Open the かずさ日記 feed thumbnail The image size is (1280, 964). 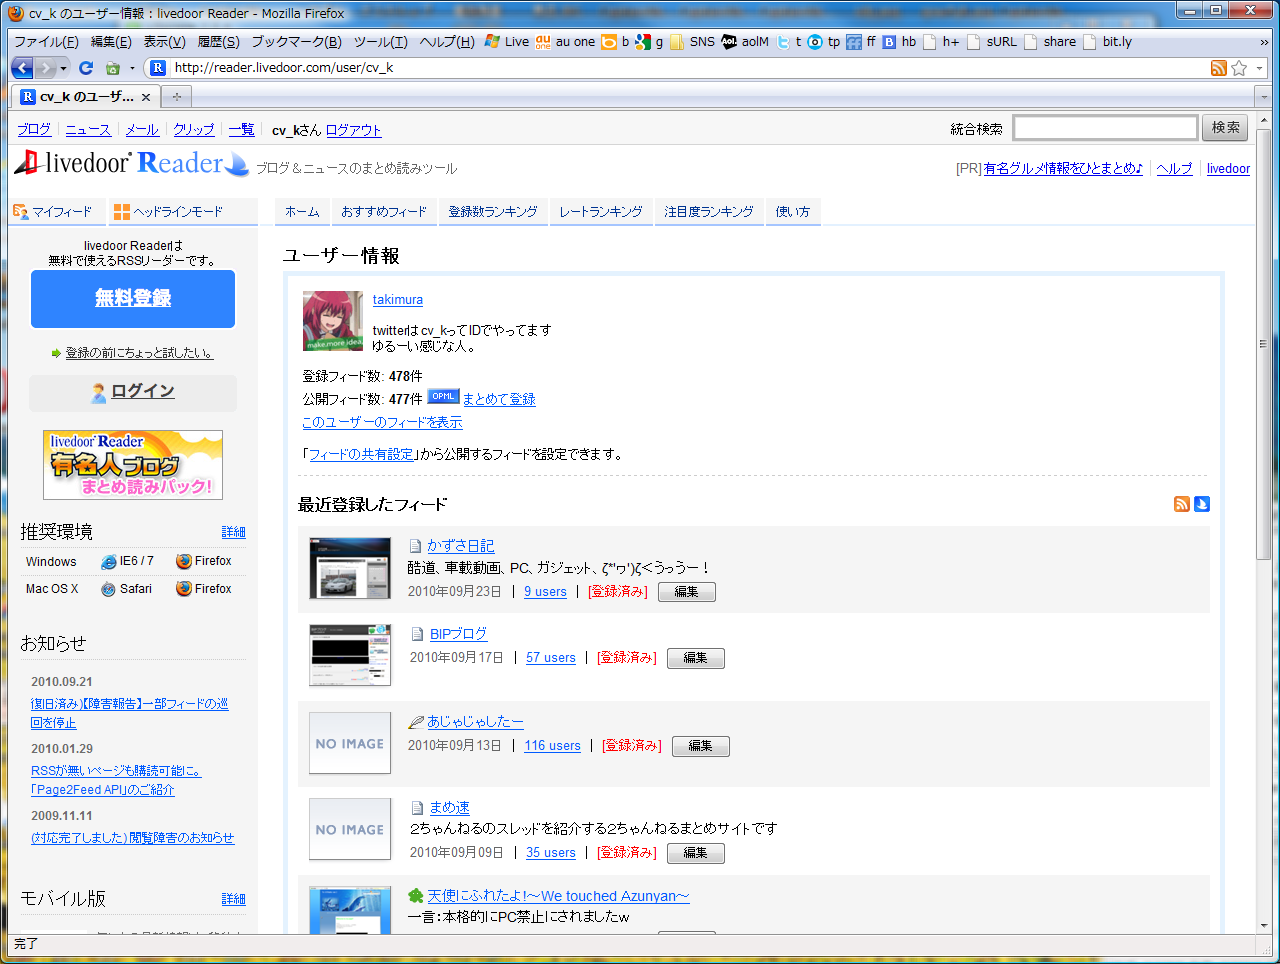coord(350,568)
